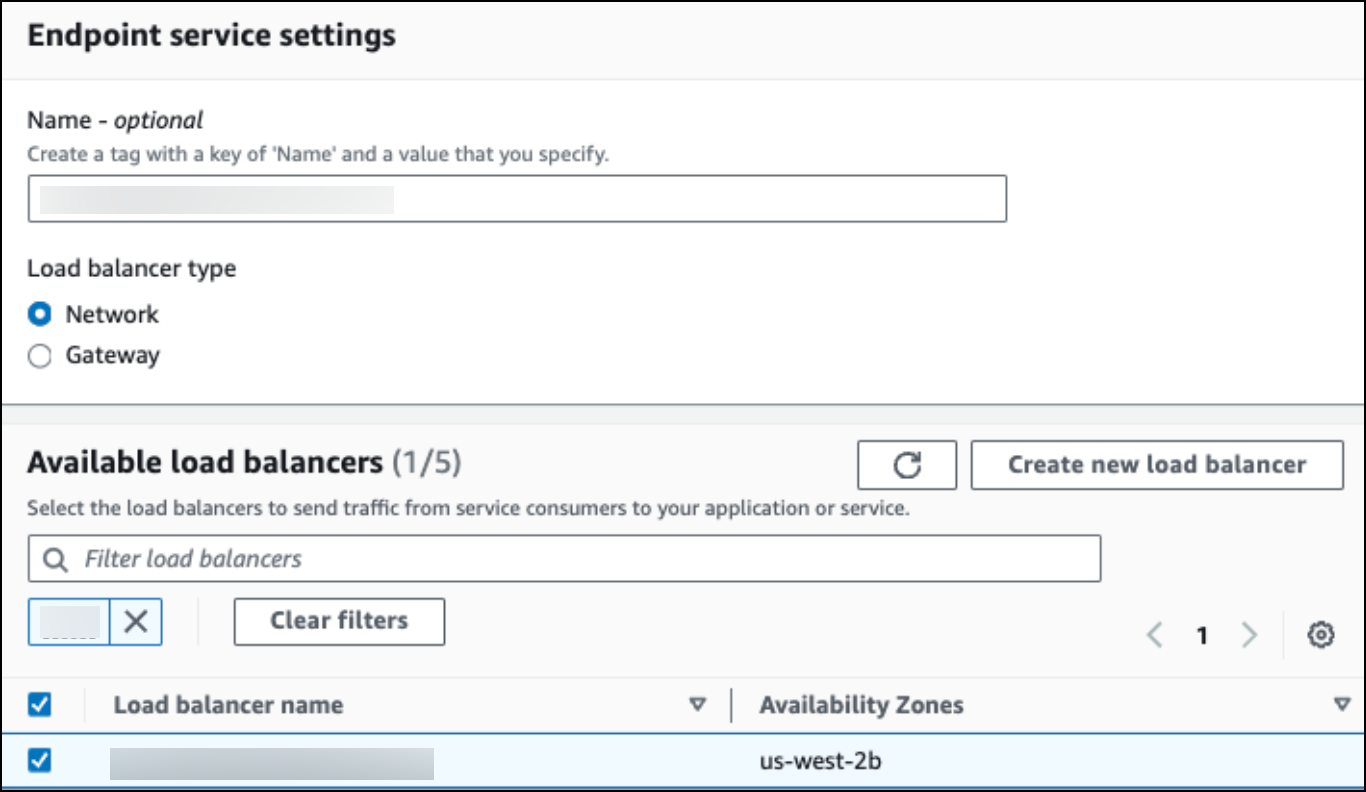Toggle the select-all checkbox in the table header

point(40,705)
